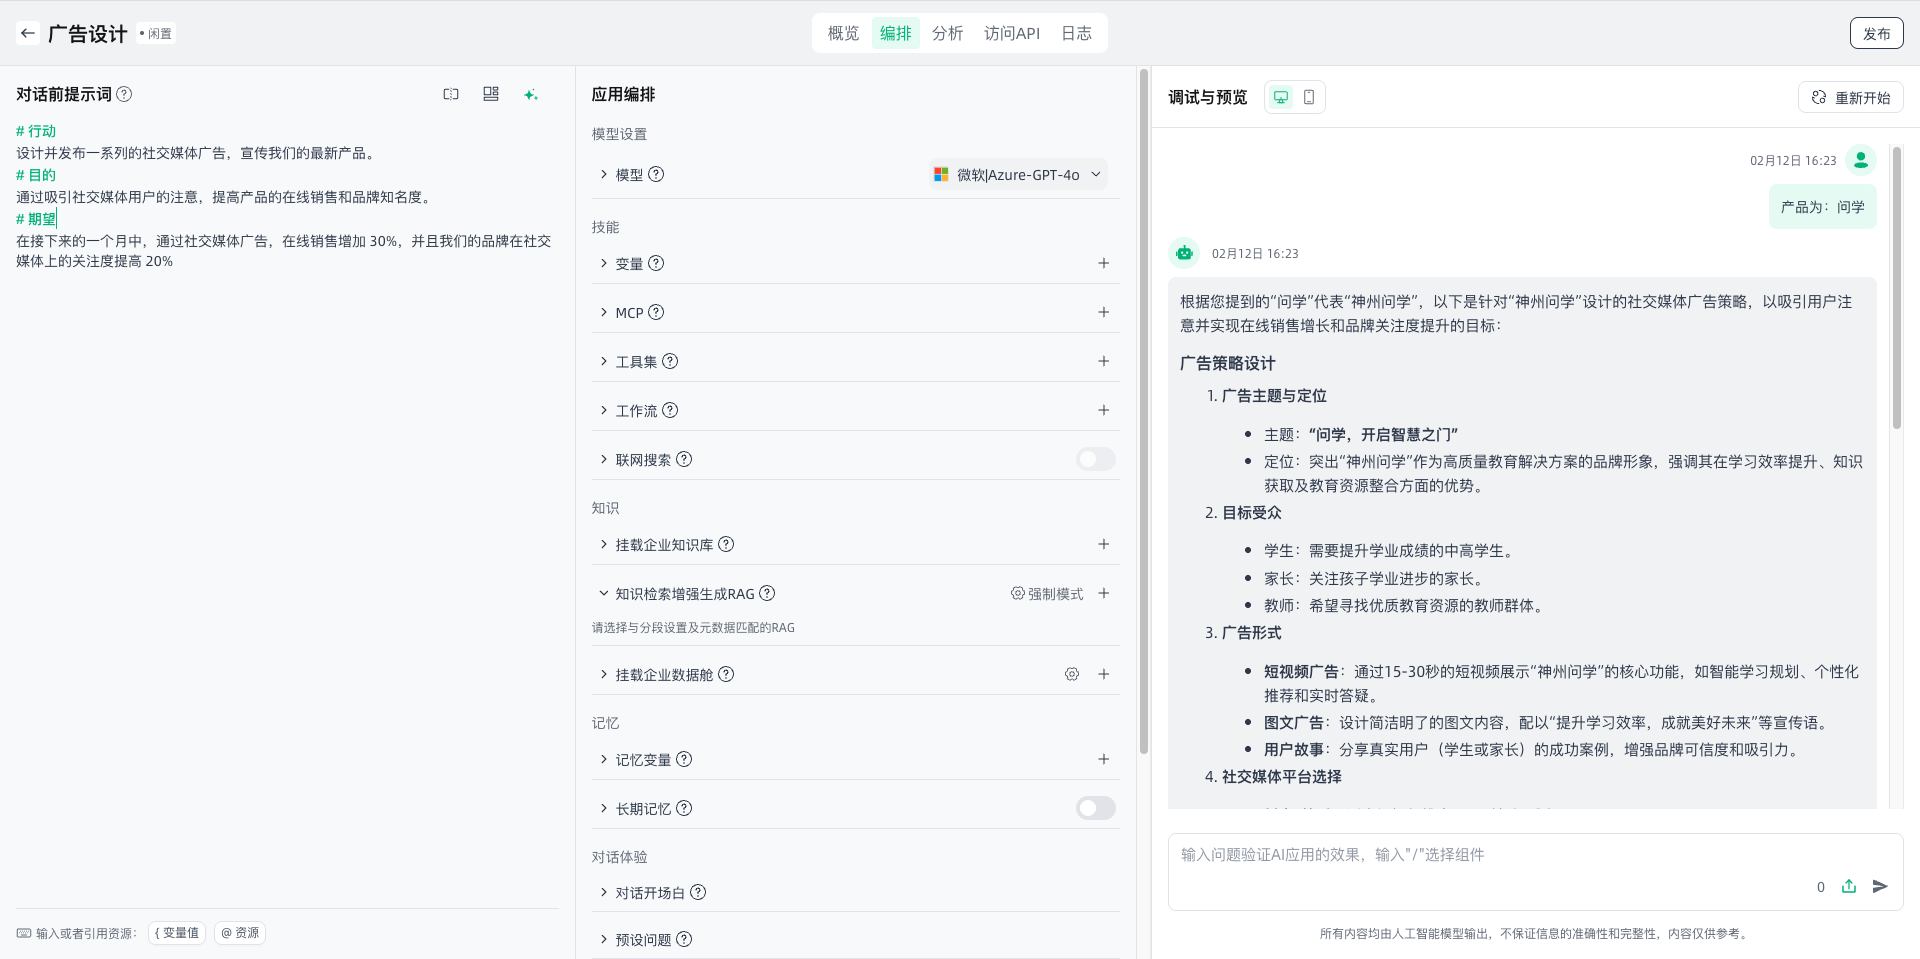The image size is (1920, 959).
Task: Click the 发布 button
Action: pyautogui.click(x=1876, y=33)
